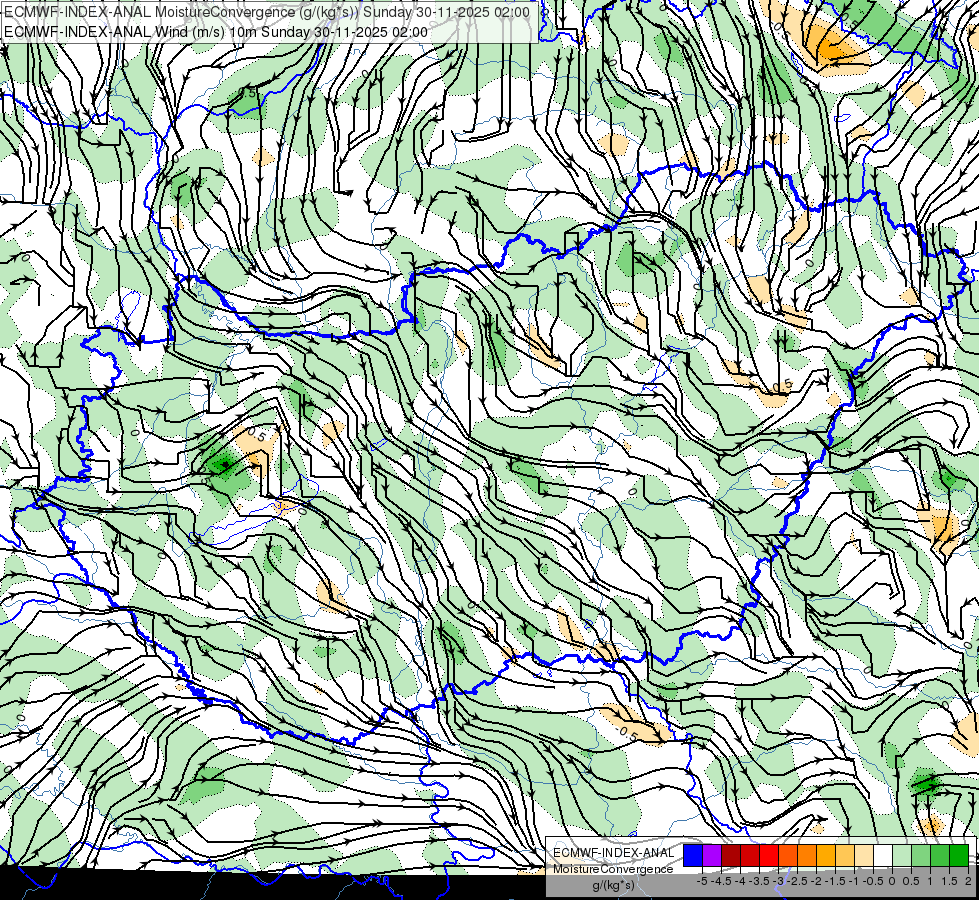Select the white legend swatch

(883, 856)
